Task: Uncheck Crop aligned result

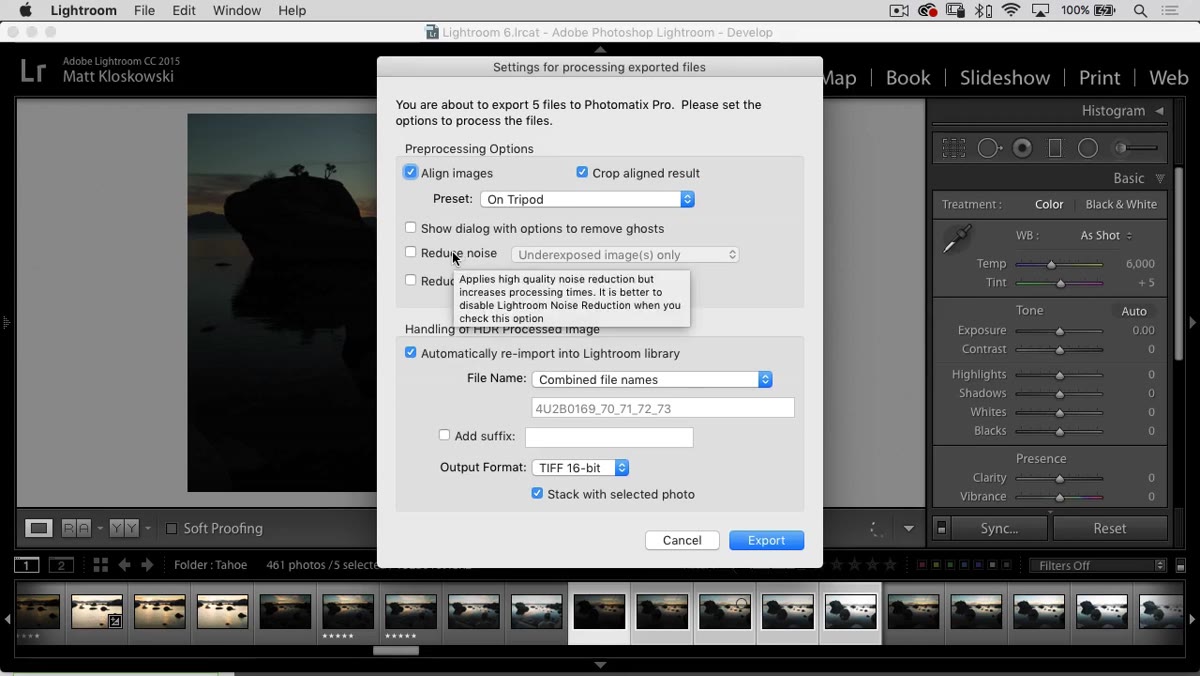Action: click(582, 173)
